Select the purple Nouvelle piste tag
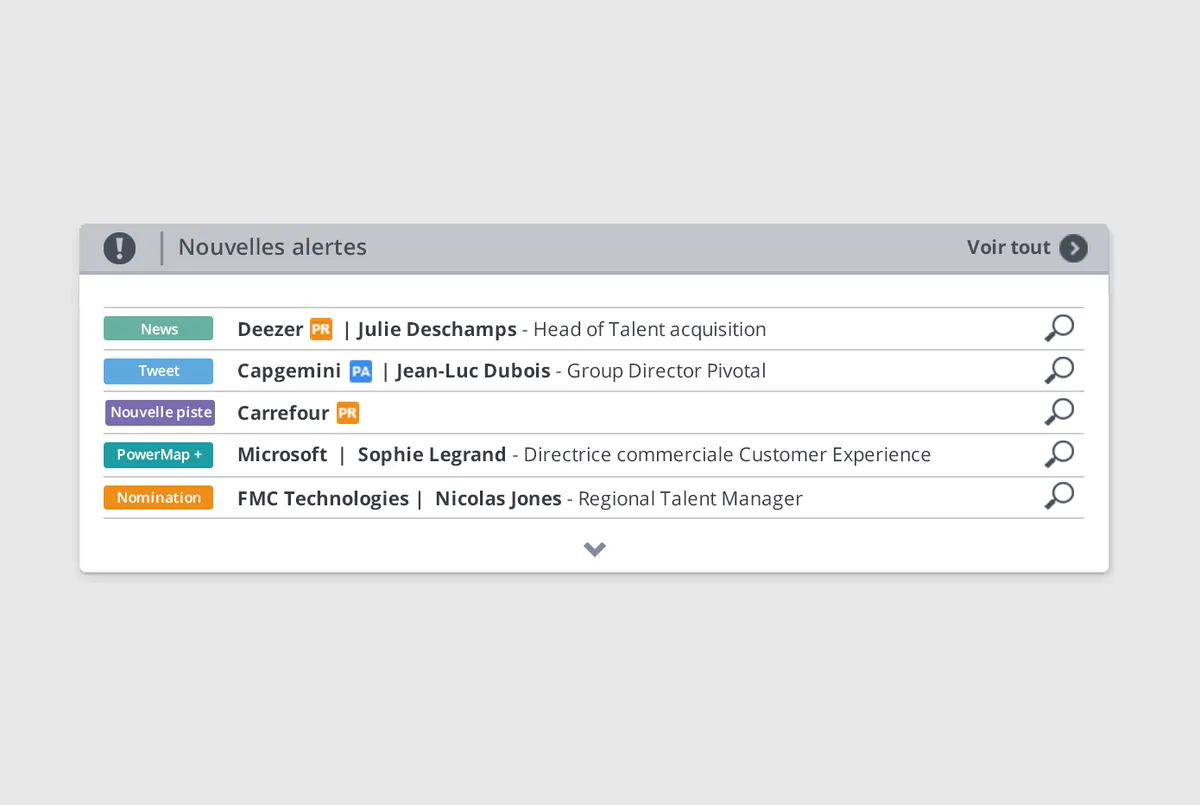 pos(160,413)
